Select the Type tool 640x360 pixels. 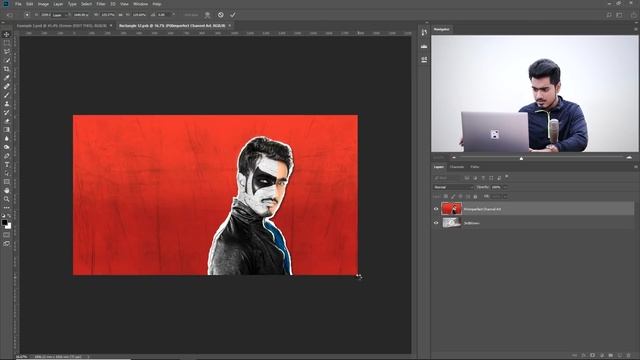(x=7, y=164)
